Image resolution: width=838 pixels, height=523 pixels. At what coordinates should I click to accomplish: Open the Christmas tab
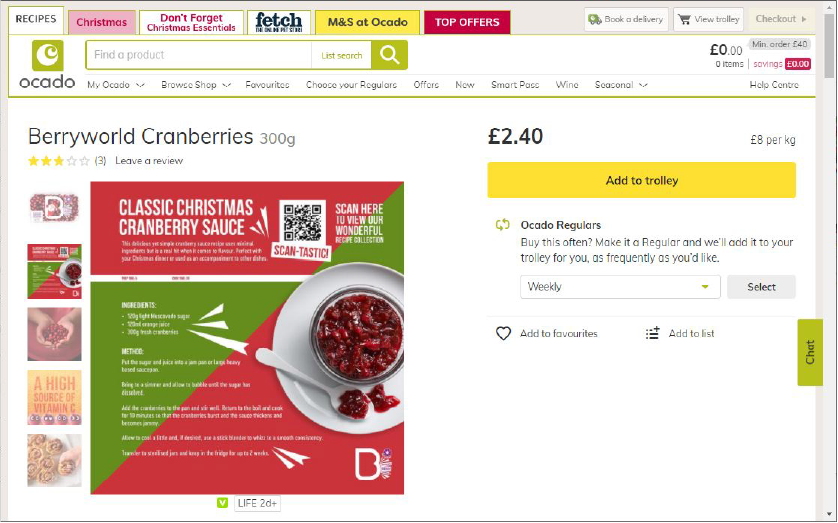[102, 22]
